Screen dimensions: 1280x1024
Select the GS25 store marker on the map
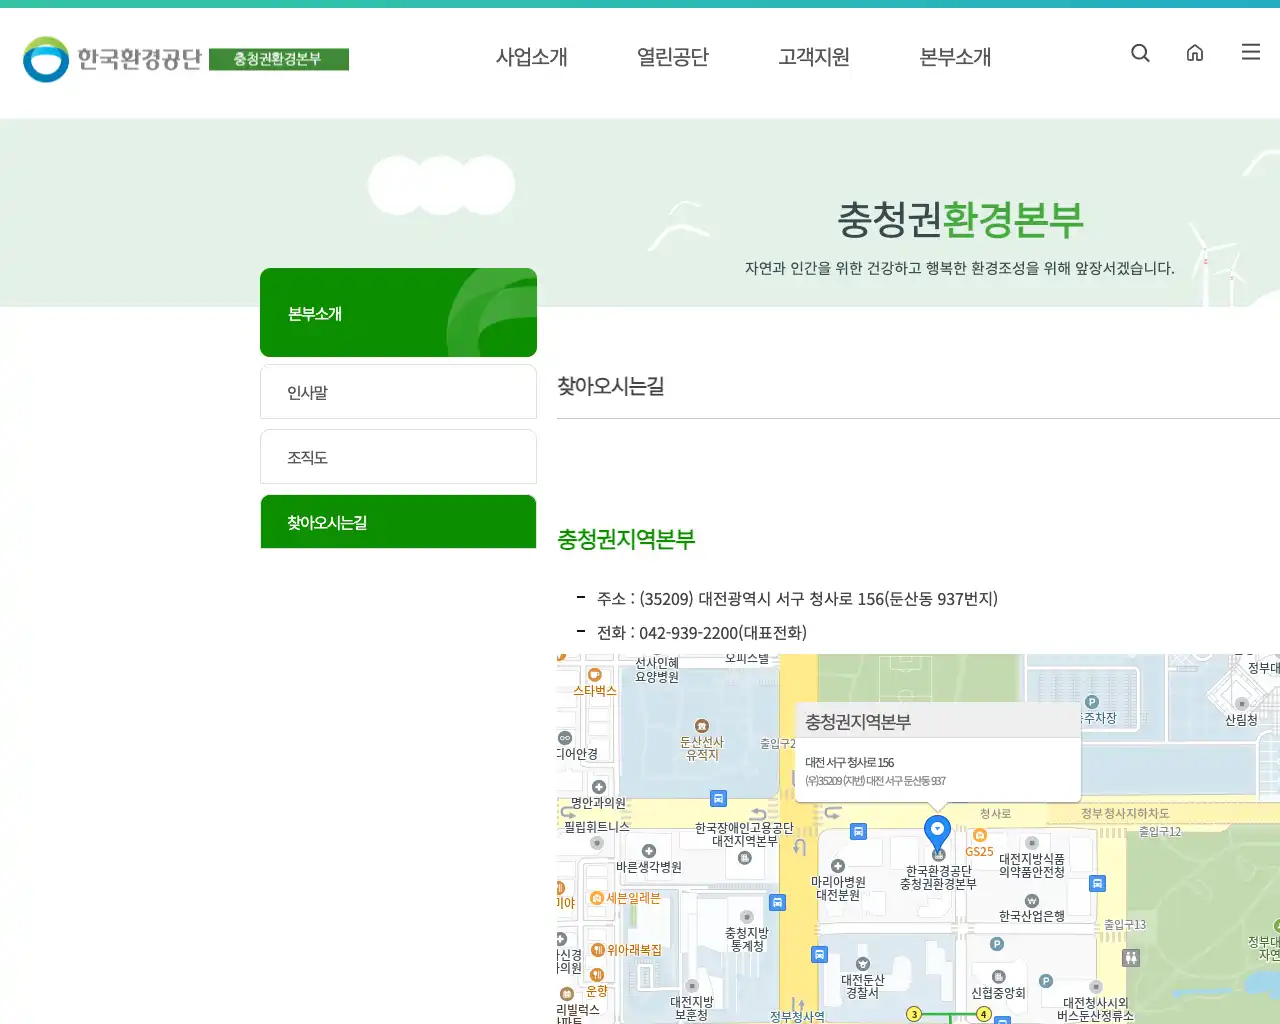(979, 836)
